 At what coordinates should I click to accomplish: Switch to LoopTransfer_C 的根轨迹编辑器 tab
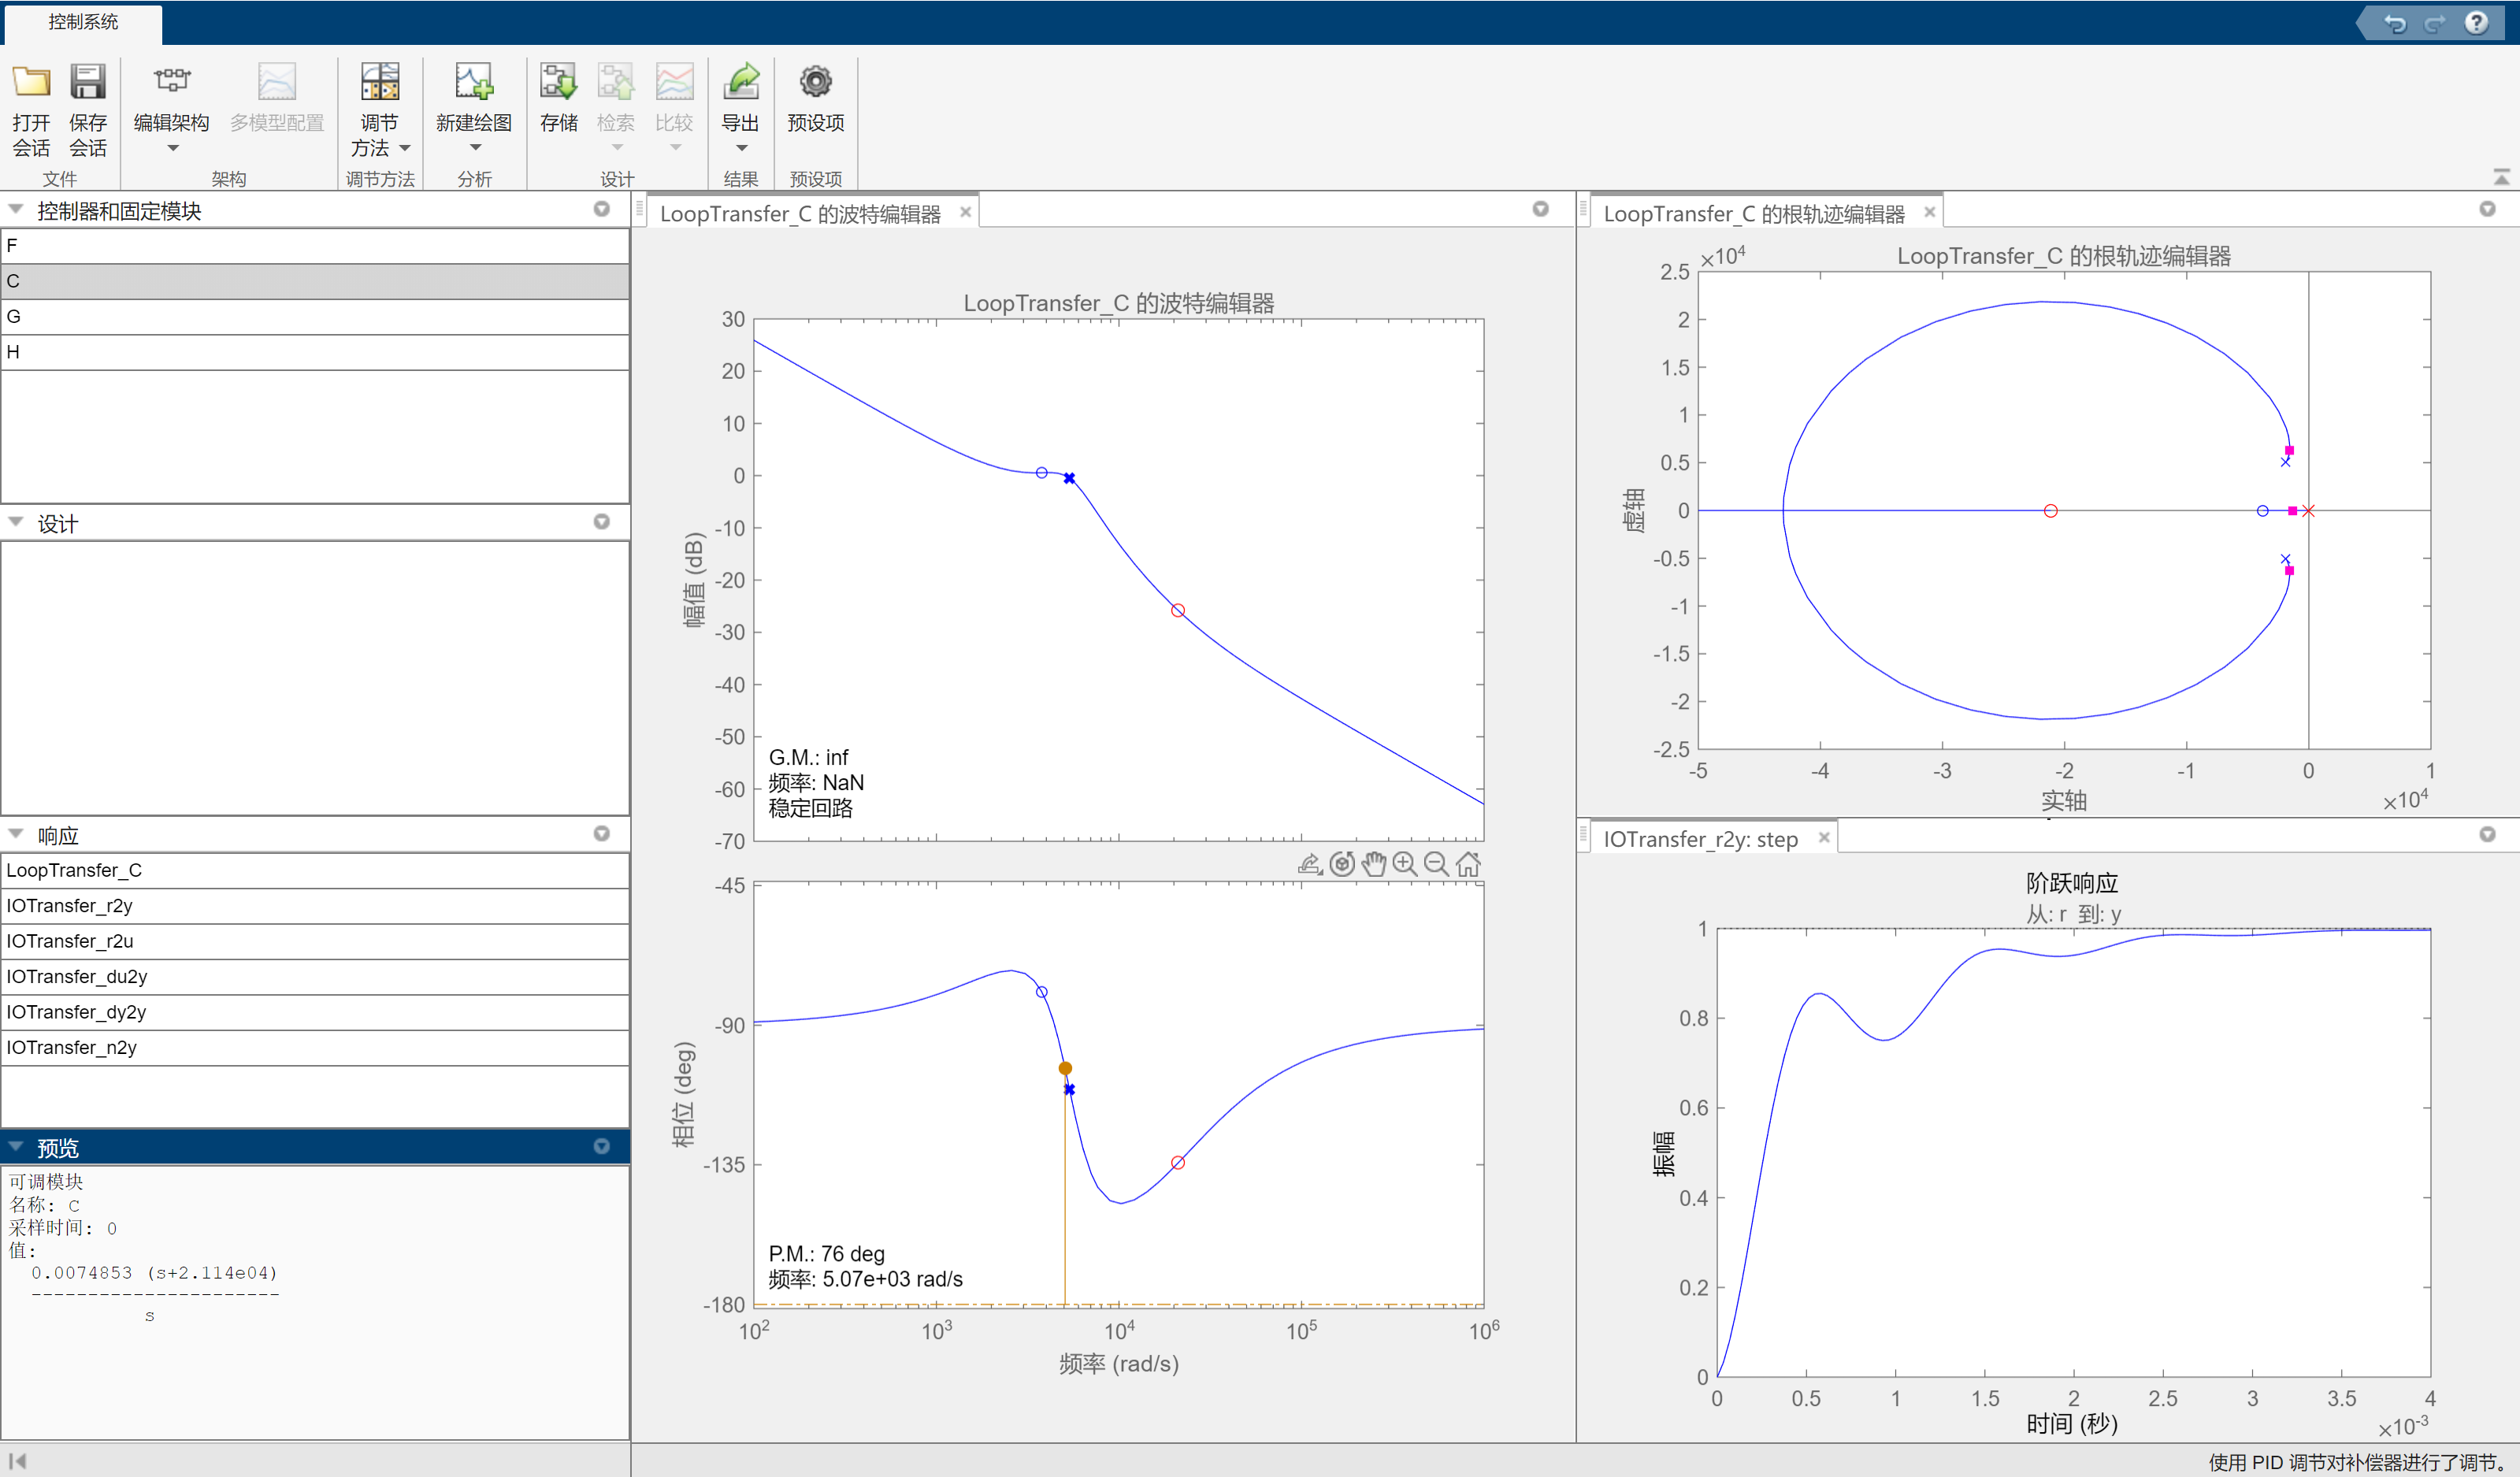[1754, 213]
